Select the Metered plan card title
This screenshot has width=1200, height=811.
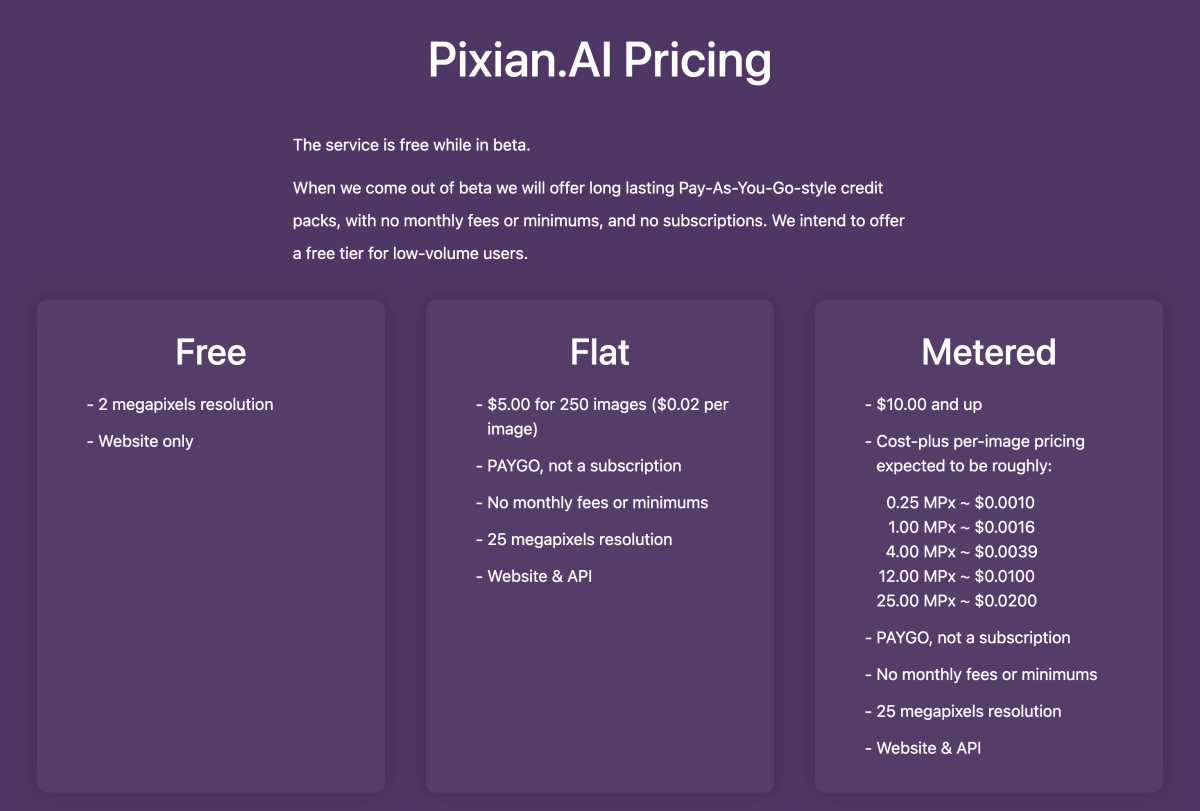point(988,352)
